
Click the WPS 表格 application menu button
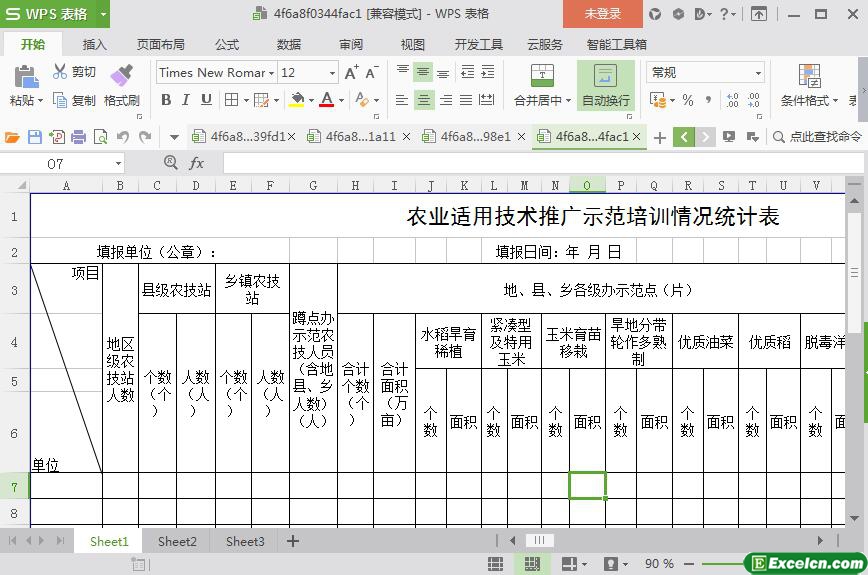(x=55, y=14)
